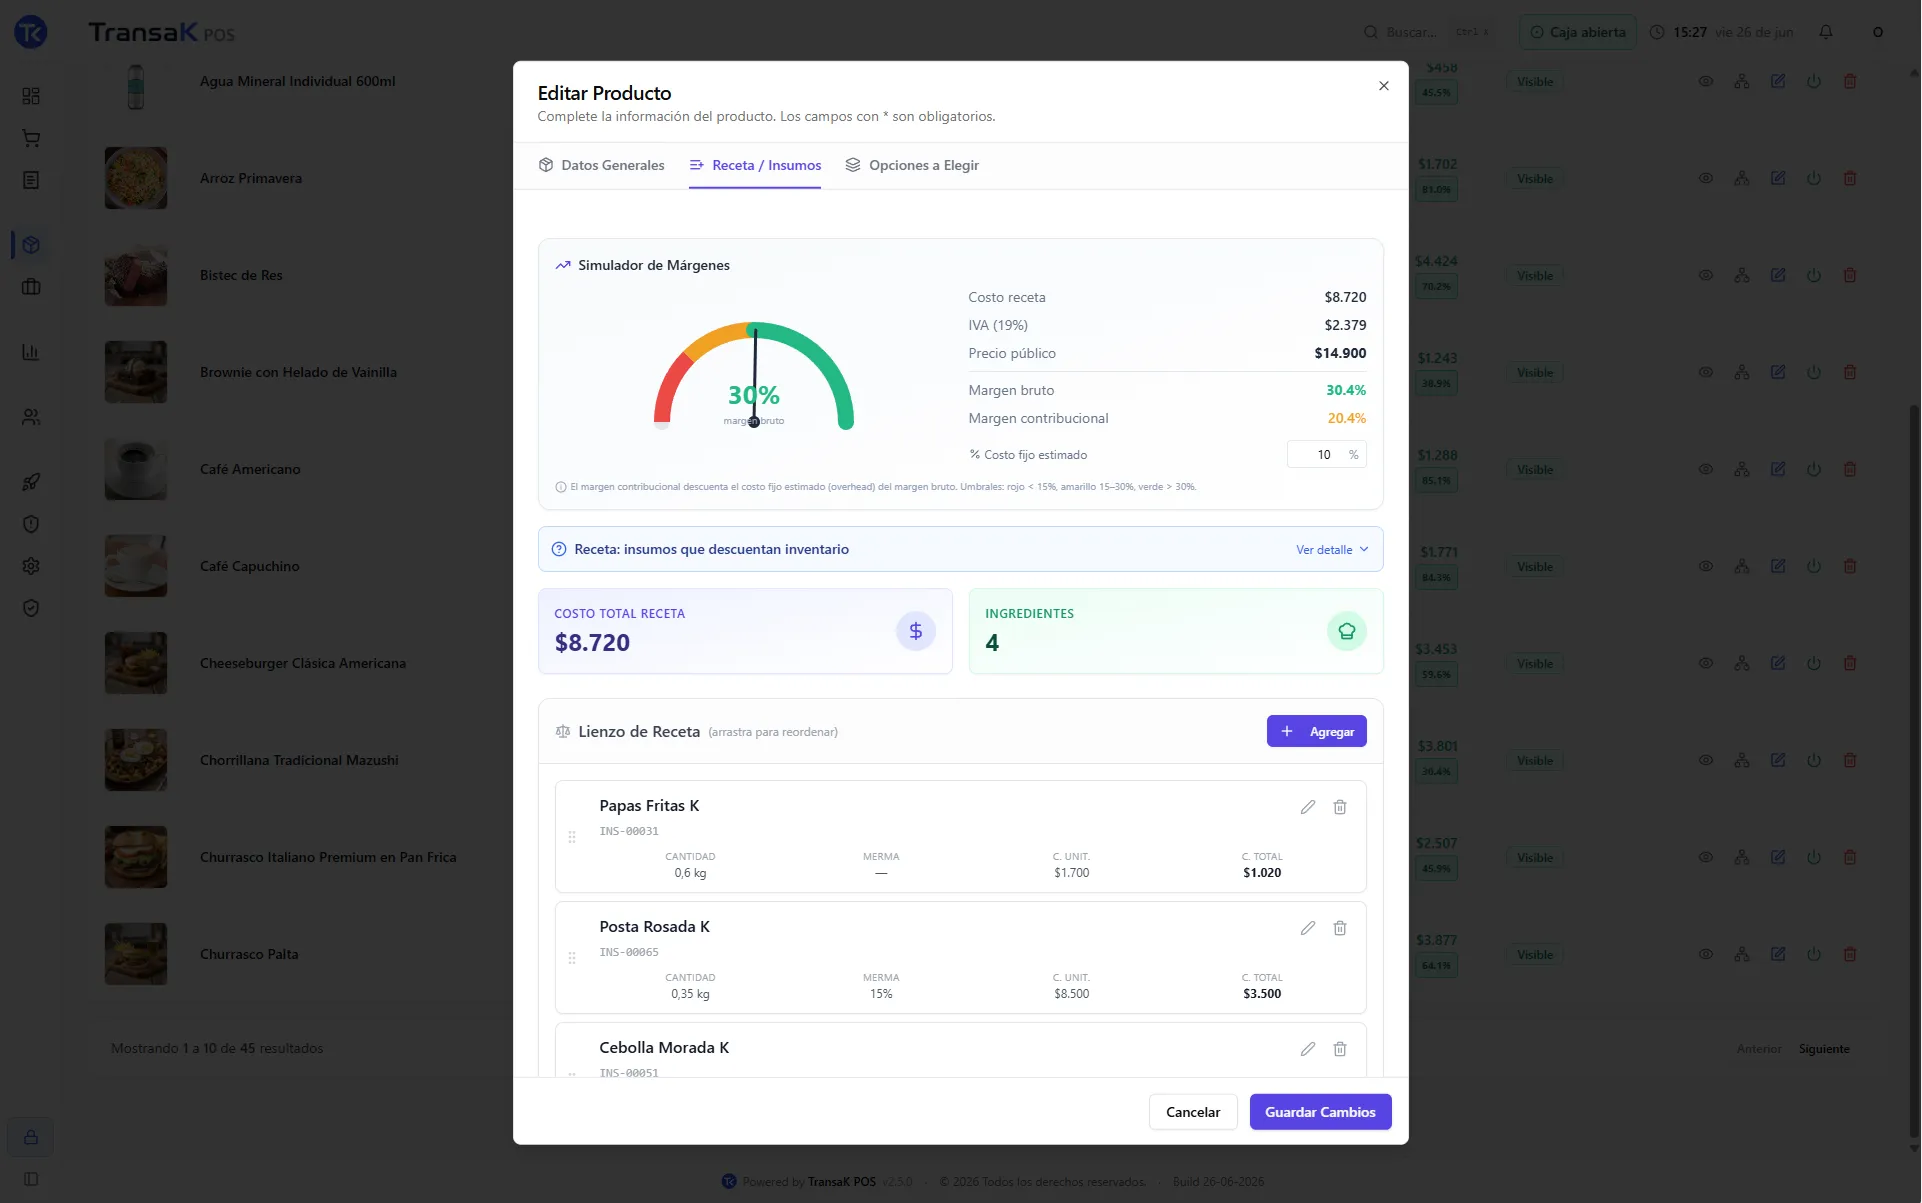Close the Editar Producto dialog
The height and width of the screenshot is (1203, 1922).
point(1383,86)
